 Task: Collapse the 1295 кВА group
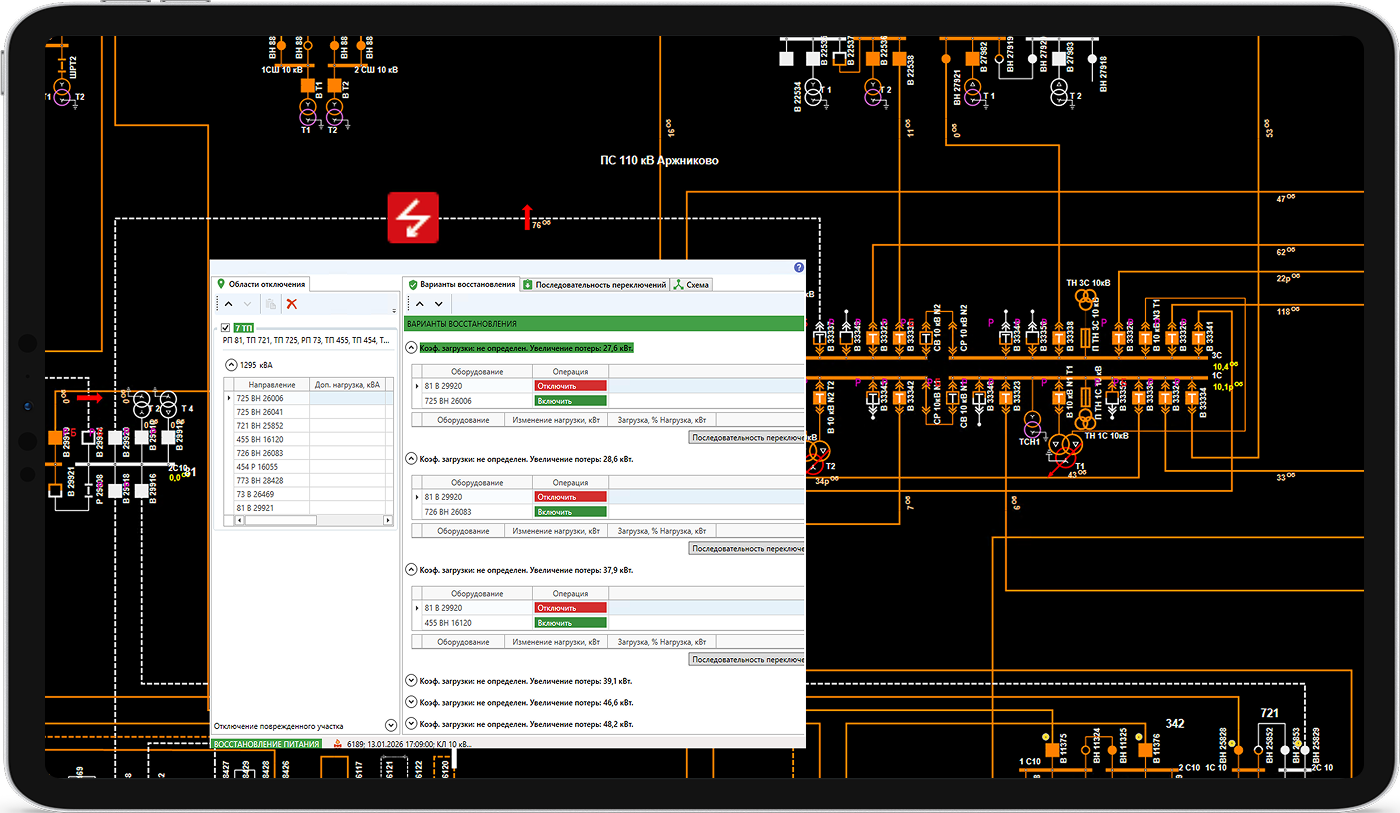click(232, 366)
